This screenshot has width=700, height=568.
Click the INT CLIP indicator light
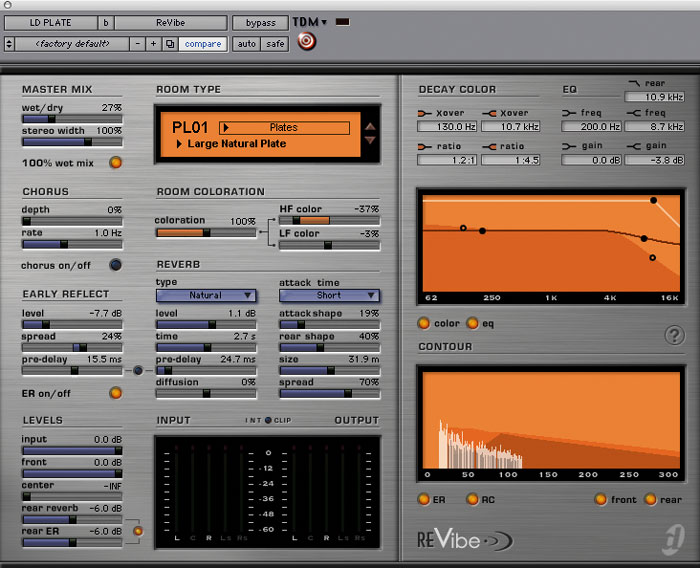(268, 420)
